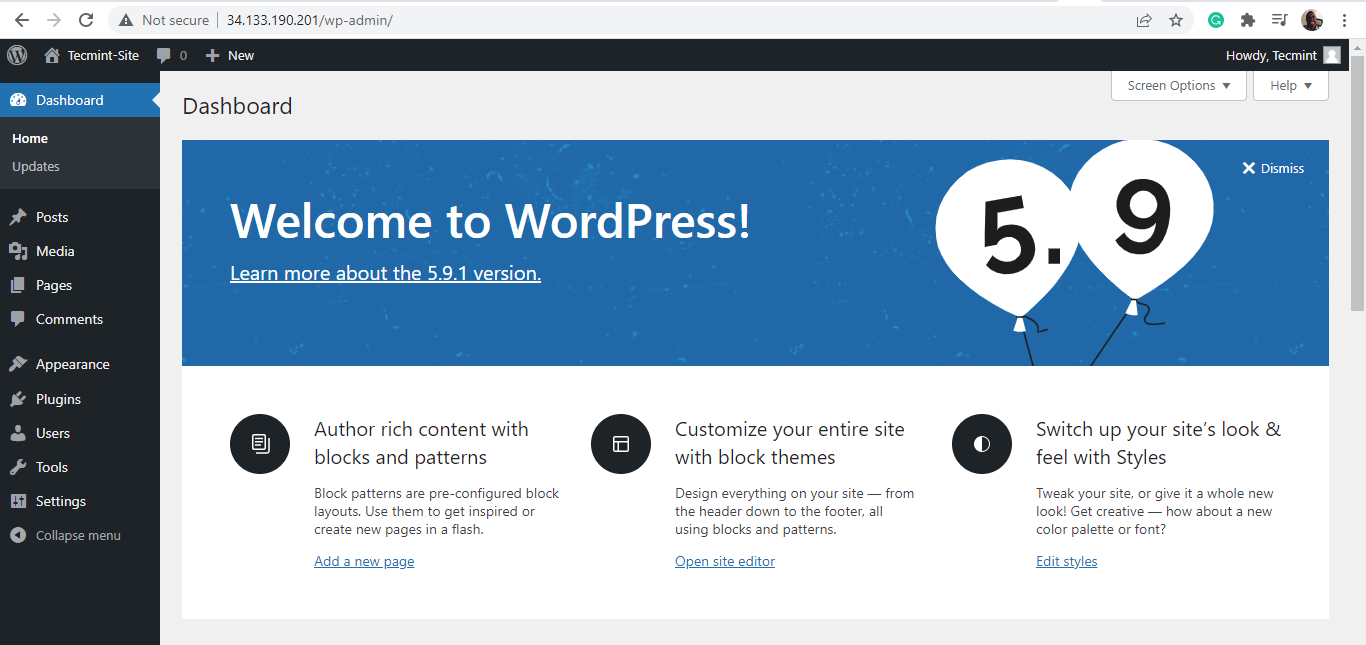1366x645 pixels.
Task: Expand the Help dropdown tab
Action: tap(1291, 86)
